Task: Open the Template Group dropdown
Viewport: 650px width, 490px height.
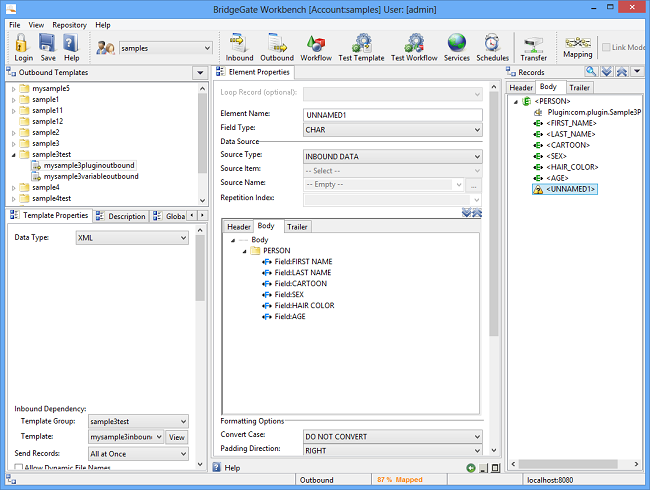Action: click(x=138, y=422)
